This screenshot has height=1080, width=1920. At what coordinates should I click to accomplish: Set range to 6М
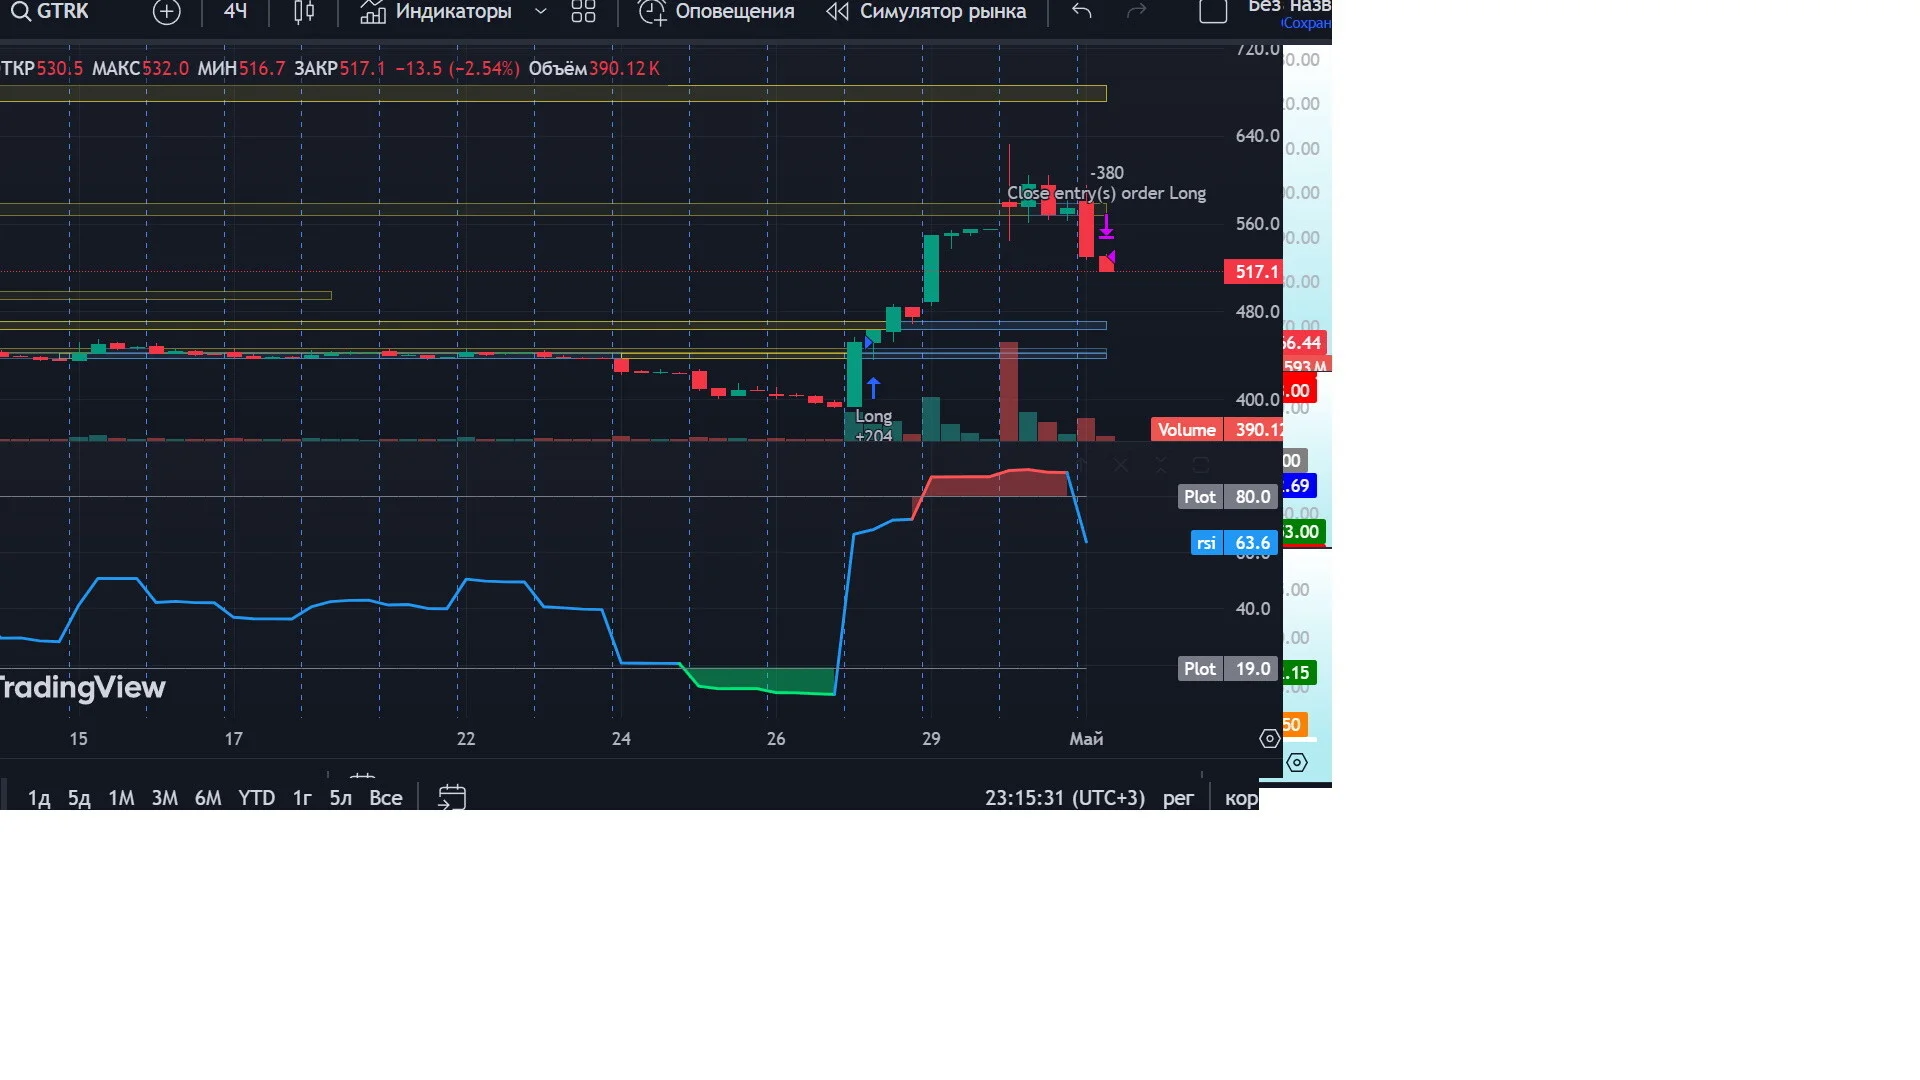[208, 798]
